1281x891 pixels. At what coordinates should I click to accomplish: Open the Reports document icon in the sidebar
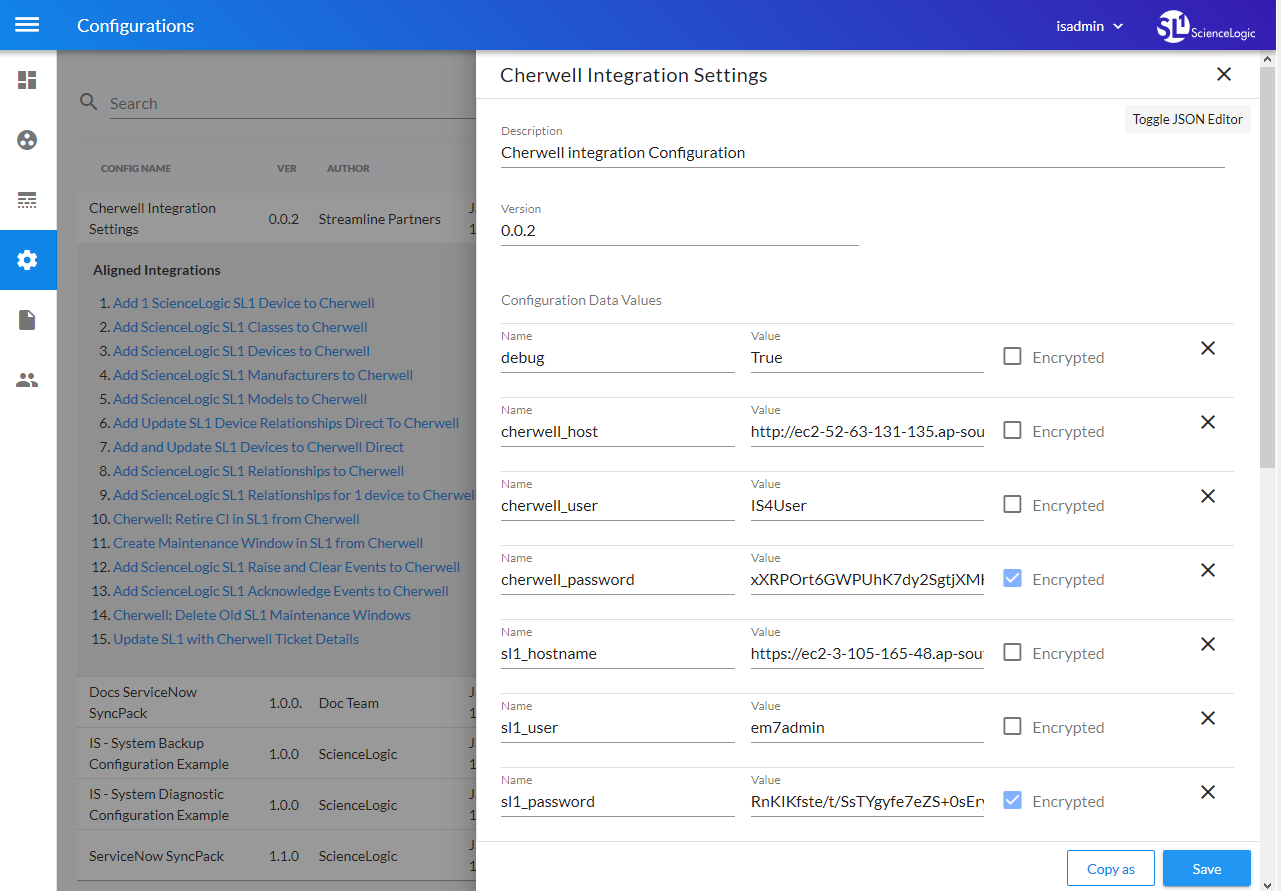[x=27, y=320]
